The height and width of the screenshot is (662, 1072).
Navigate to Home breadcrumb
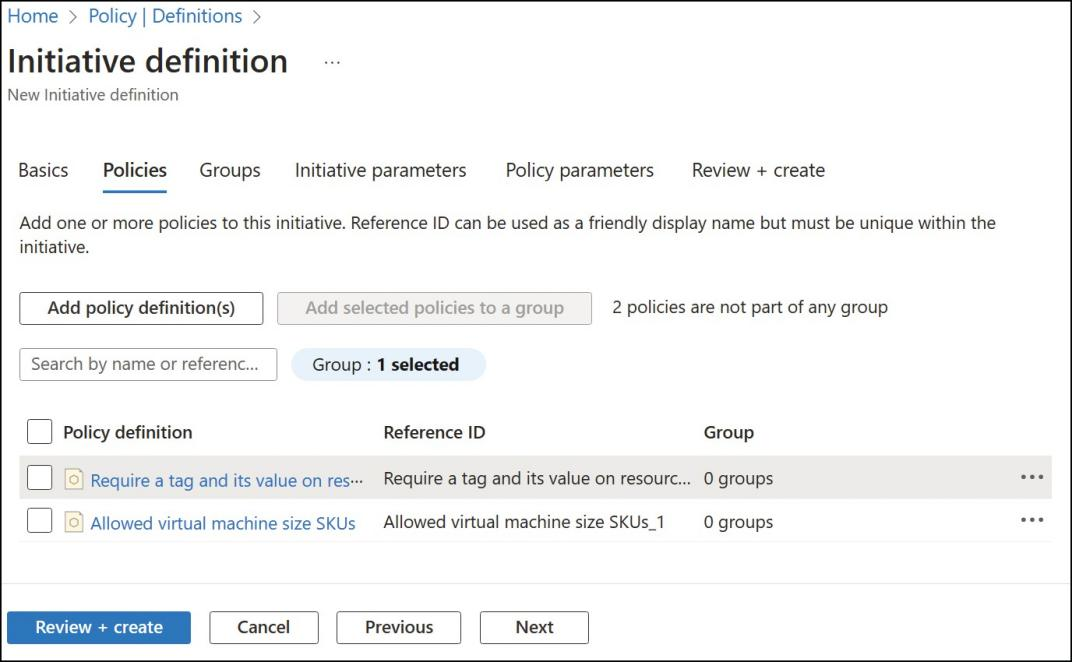(33, 16)
